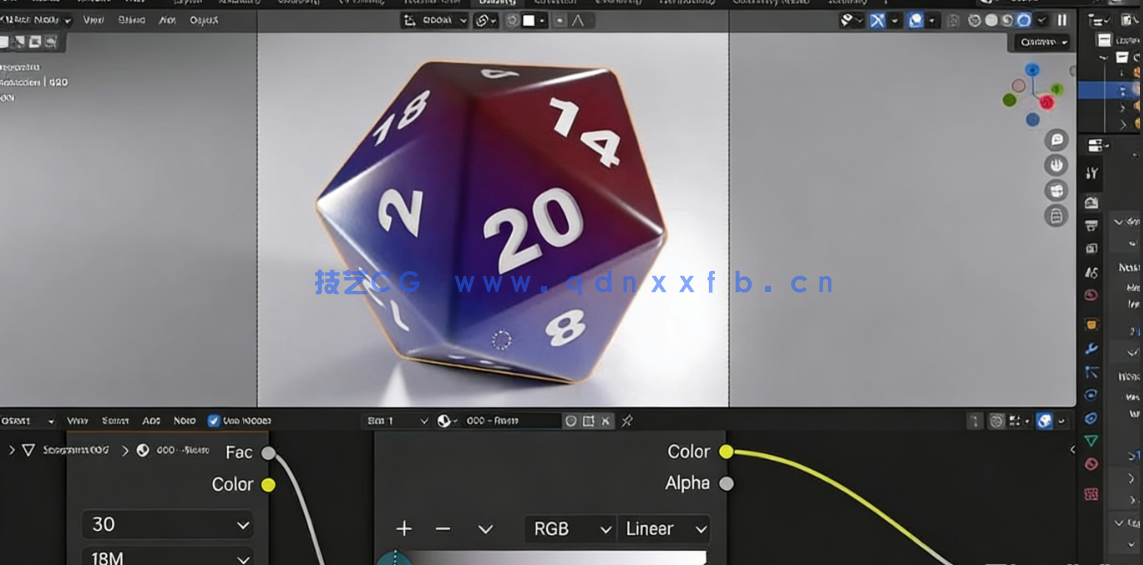Open the RGB color mode dropdown

(x=569, y=529)
